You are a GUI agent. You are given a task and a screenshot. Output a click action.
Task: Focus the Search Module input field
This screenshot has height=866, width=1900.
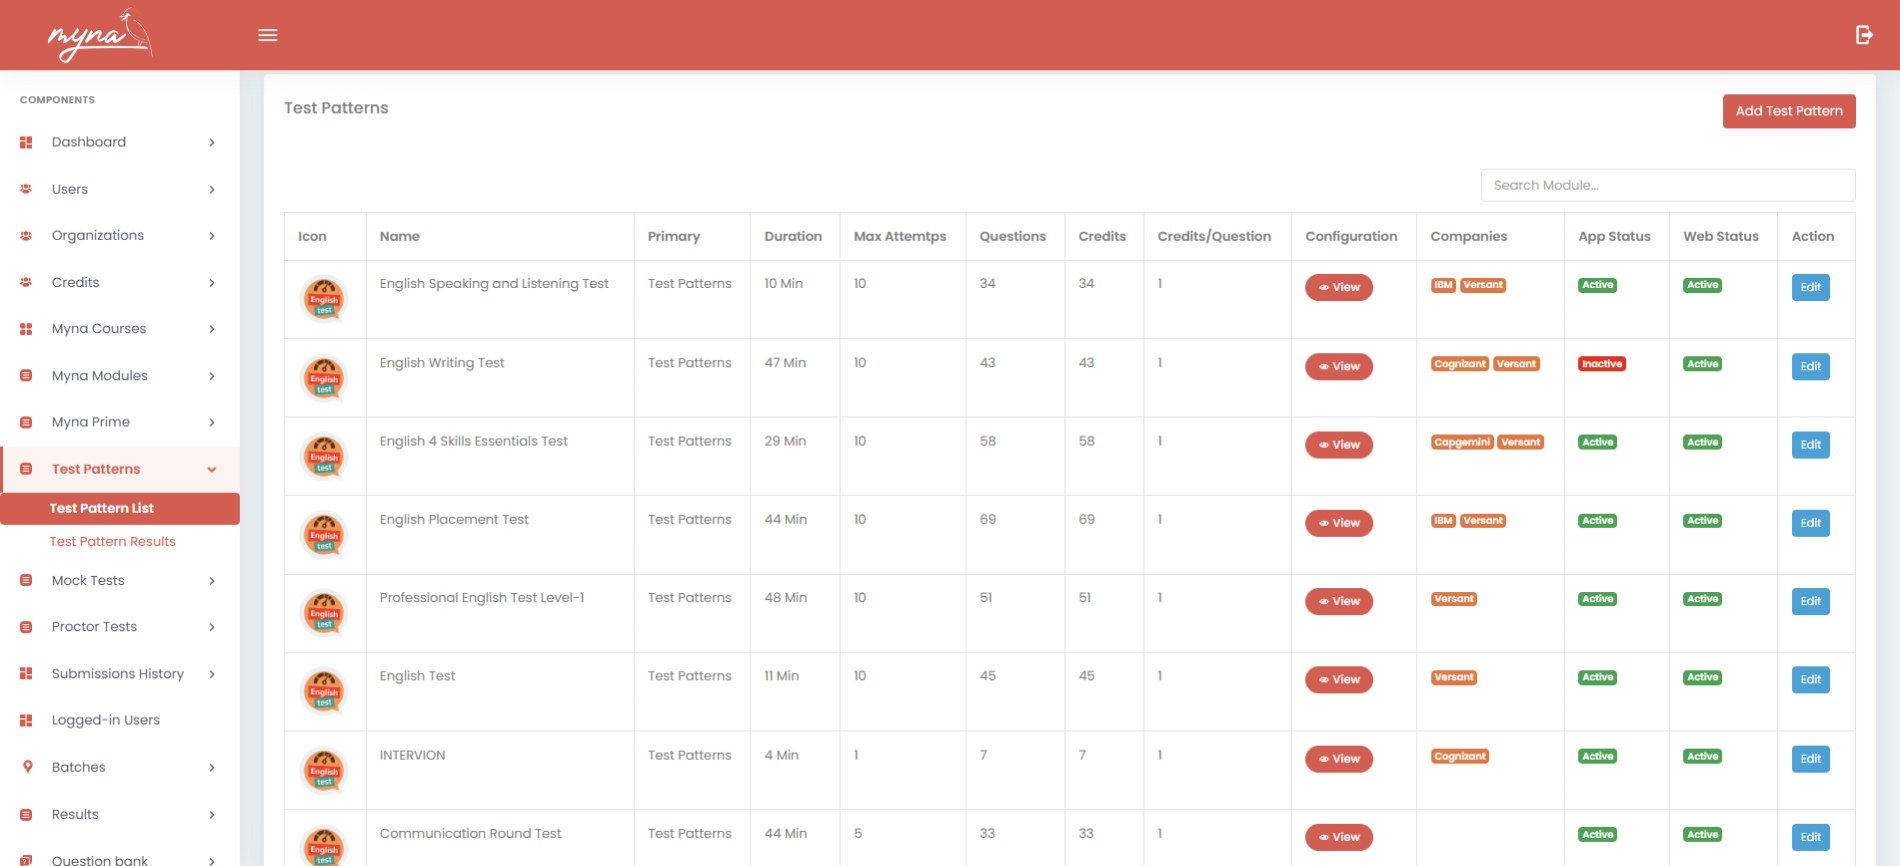click(x=1668, y=185)
